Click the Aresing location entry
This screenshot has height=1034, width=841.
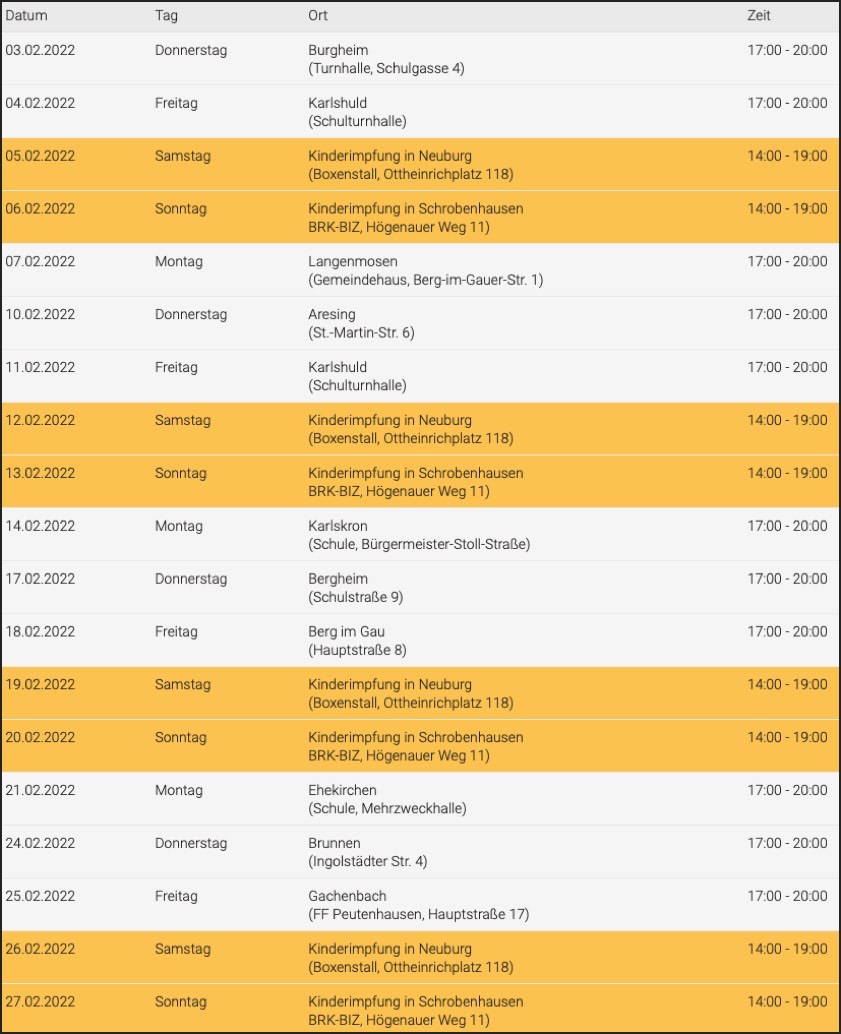click(x=331, y=315)
